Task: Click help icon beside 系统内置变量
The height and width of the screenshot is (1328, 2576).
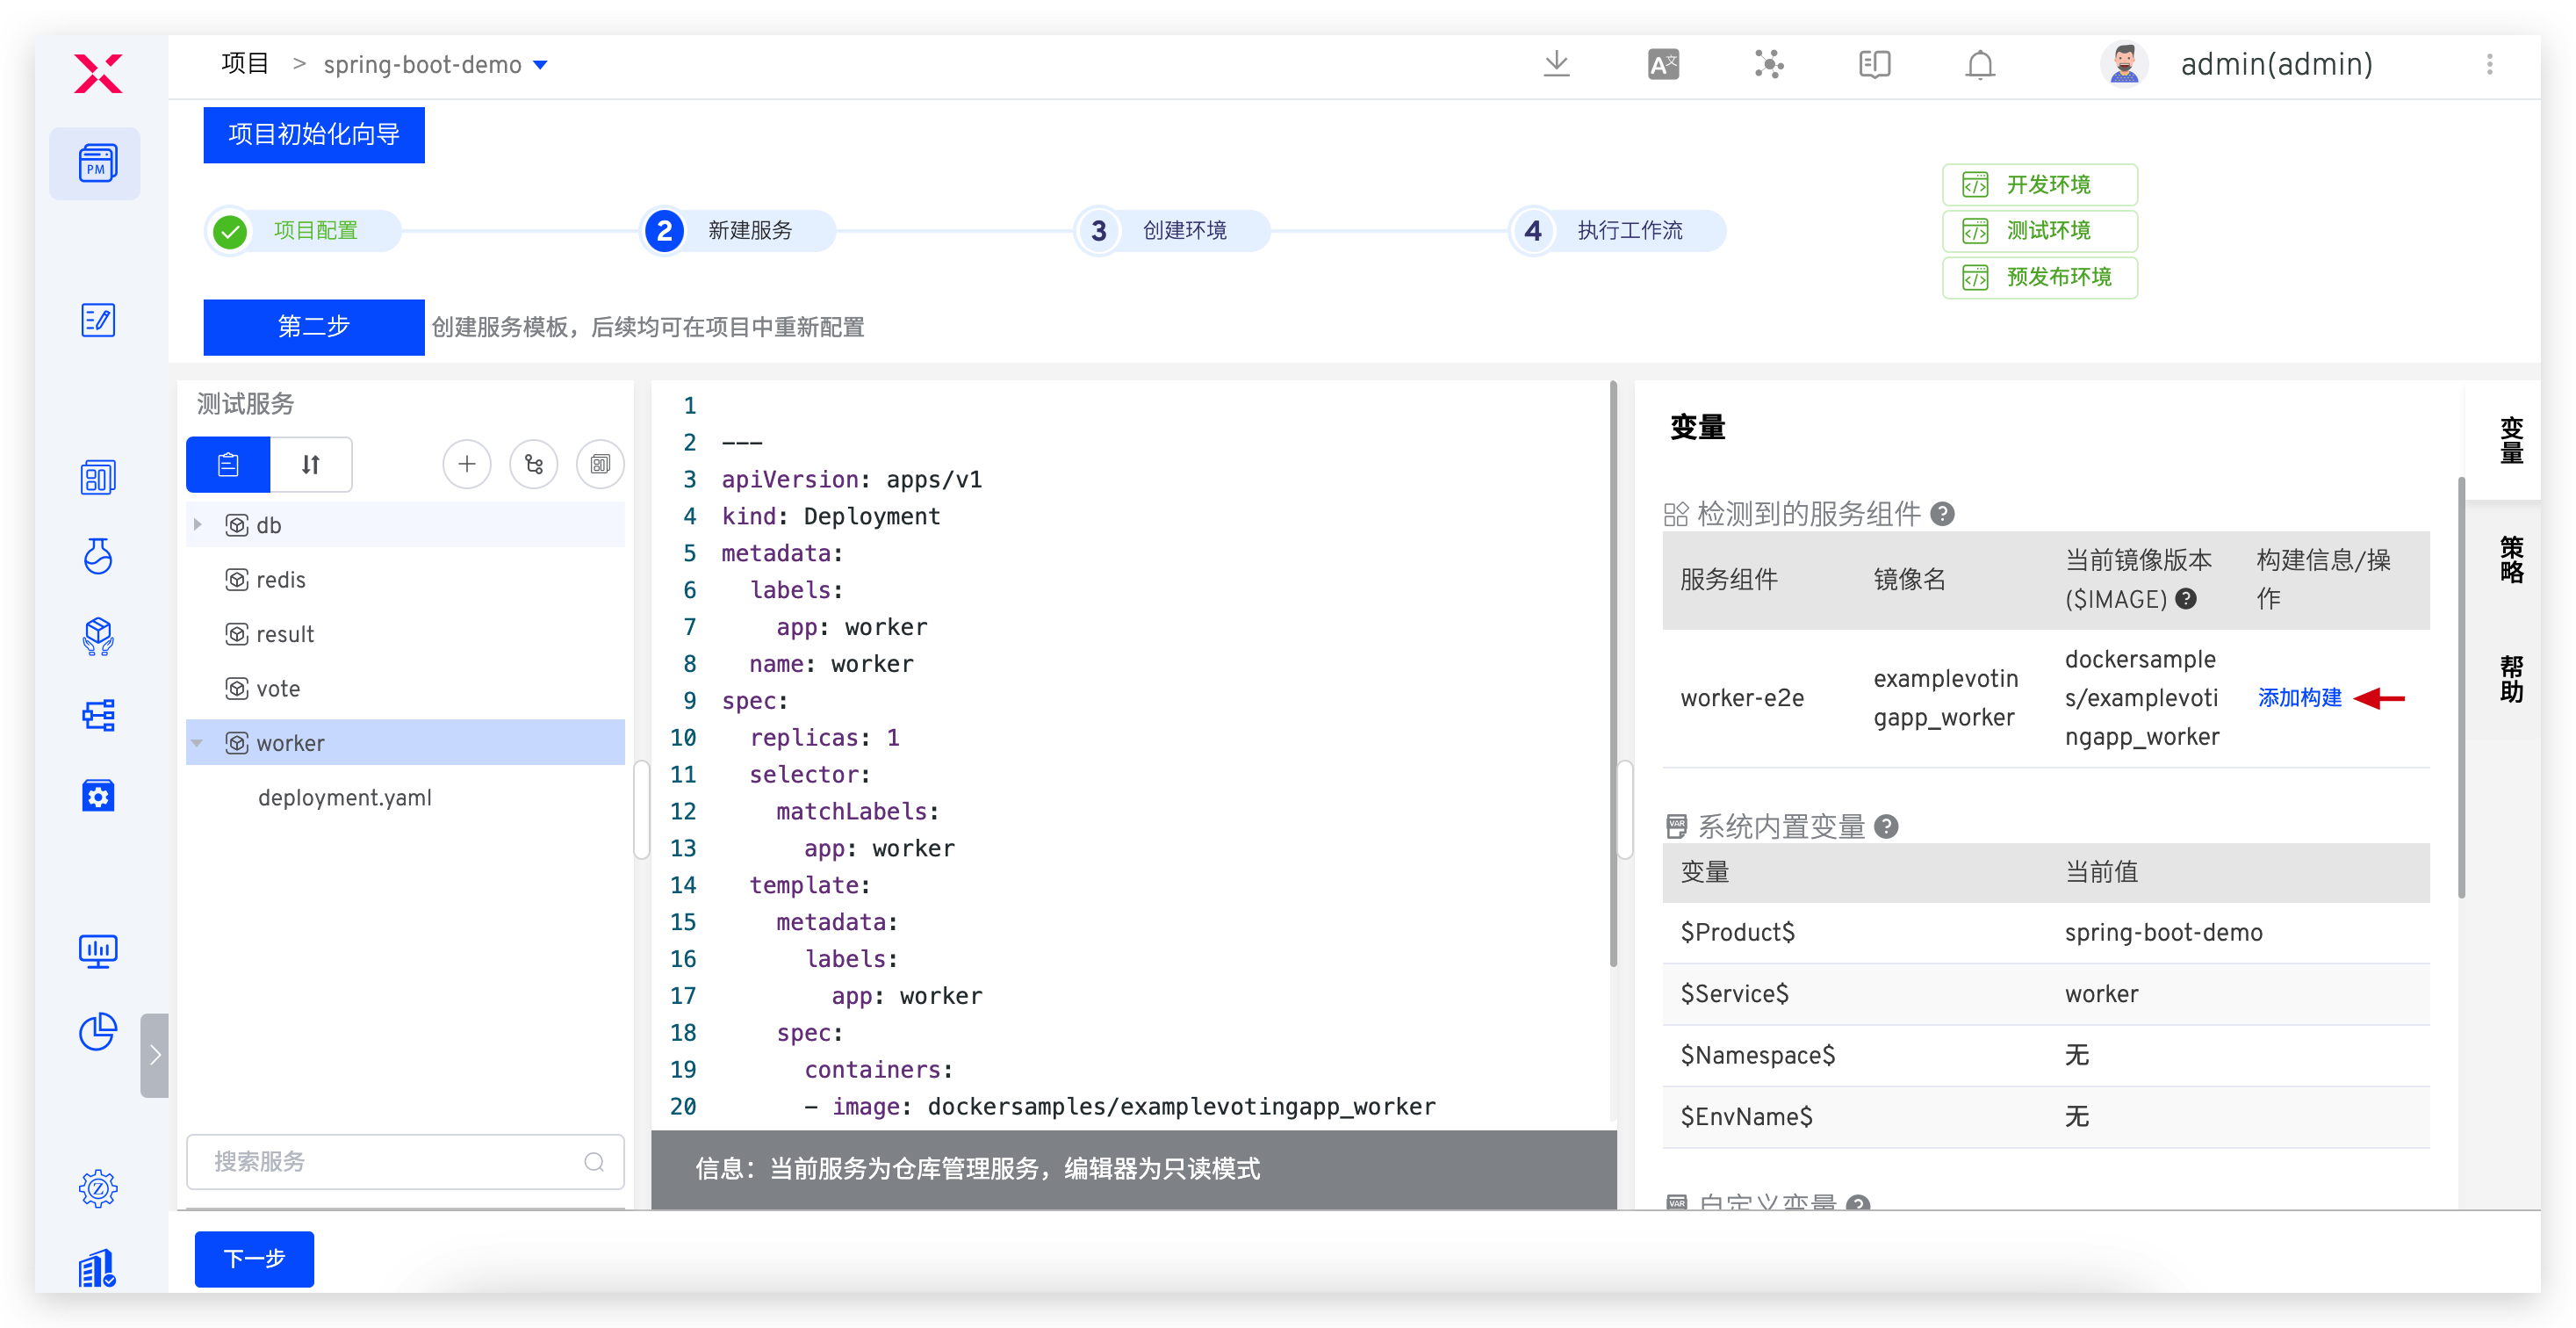Action: click(1886, 827)
